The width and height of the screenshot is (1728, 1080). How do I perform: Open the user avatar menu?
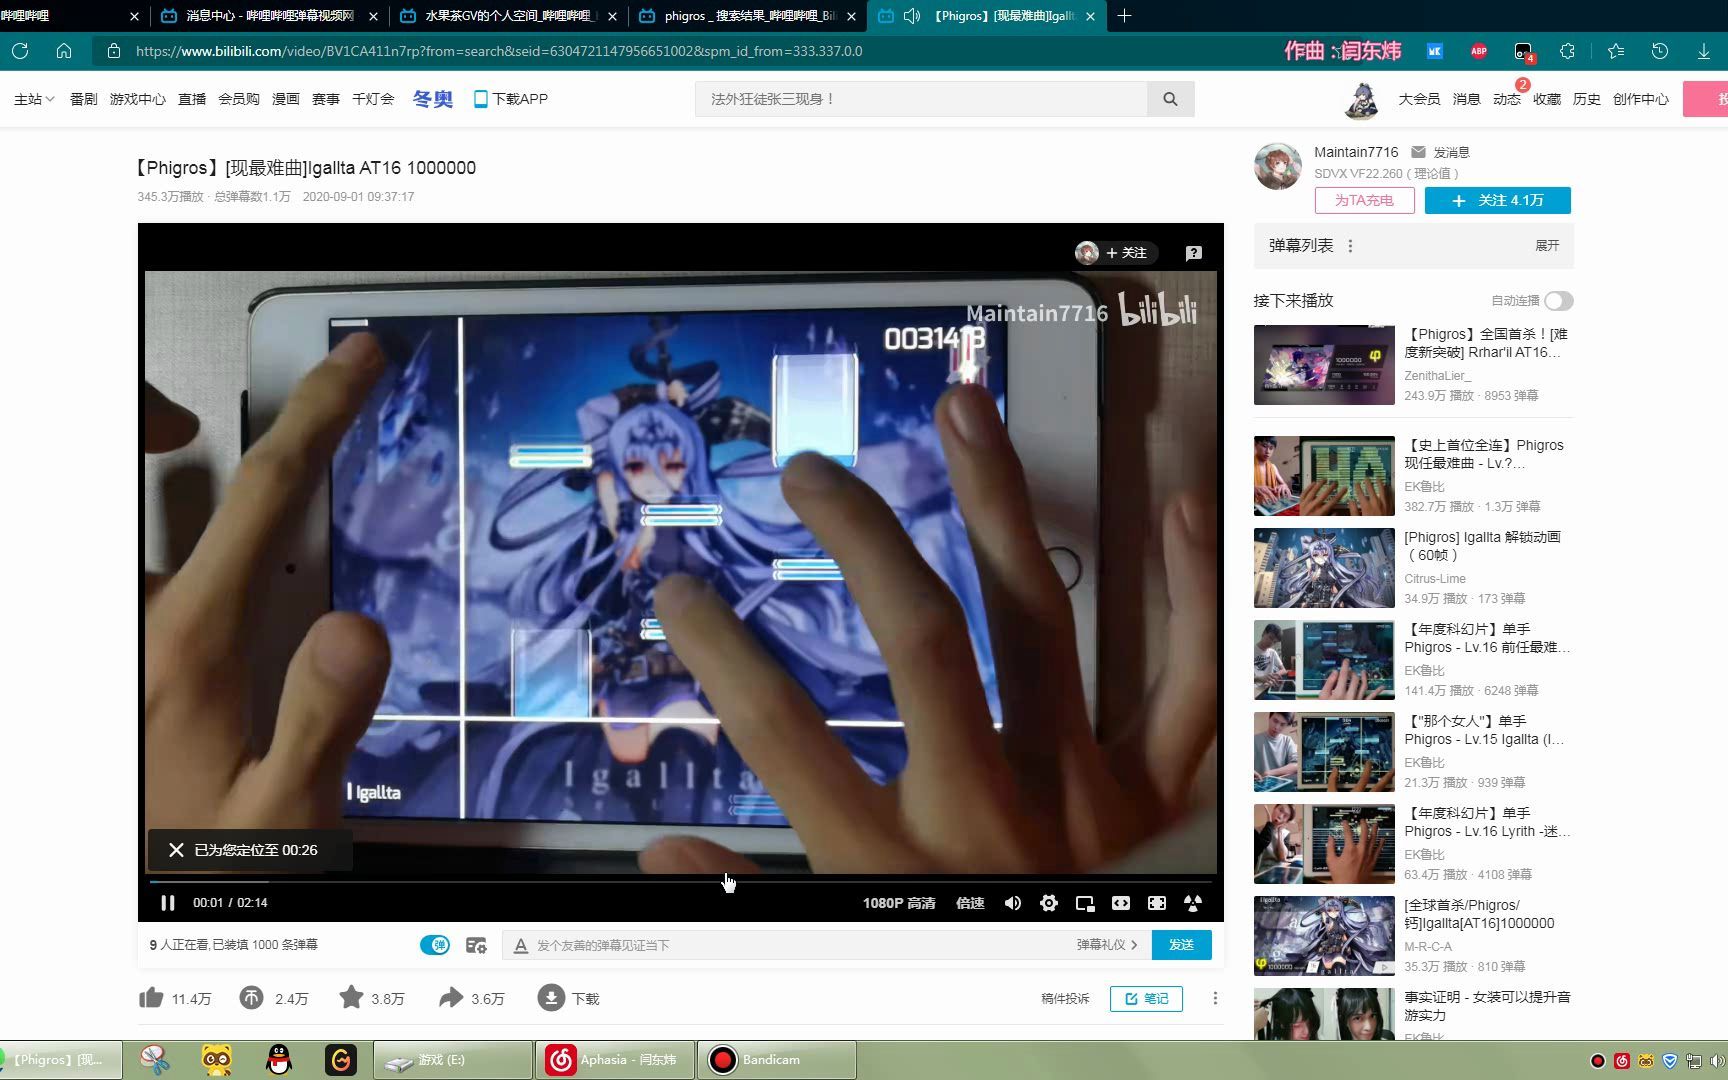click(1362, 99)
